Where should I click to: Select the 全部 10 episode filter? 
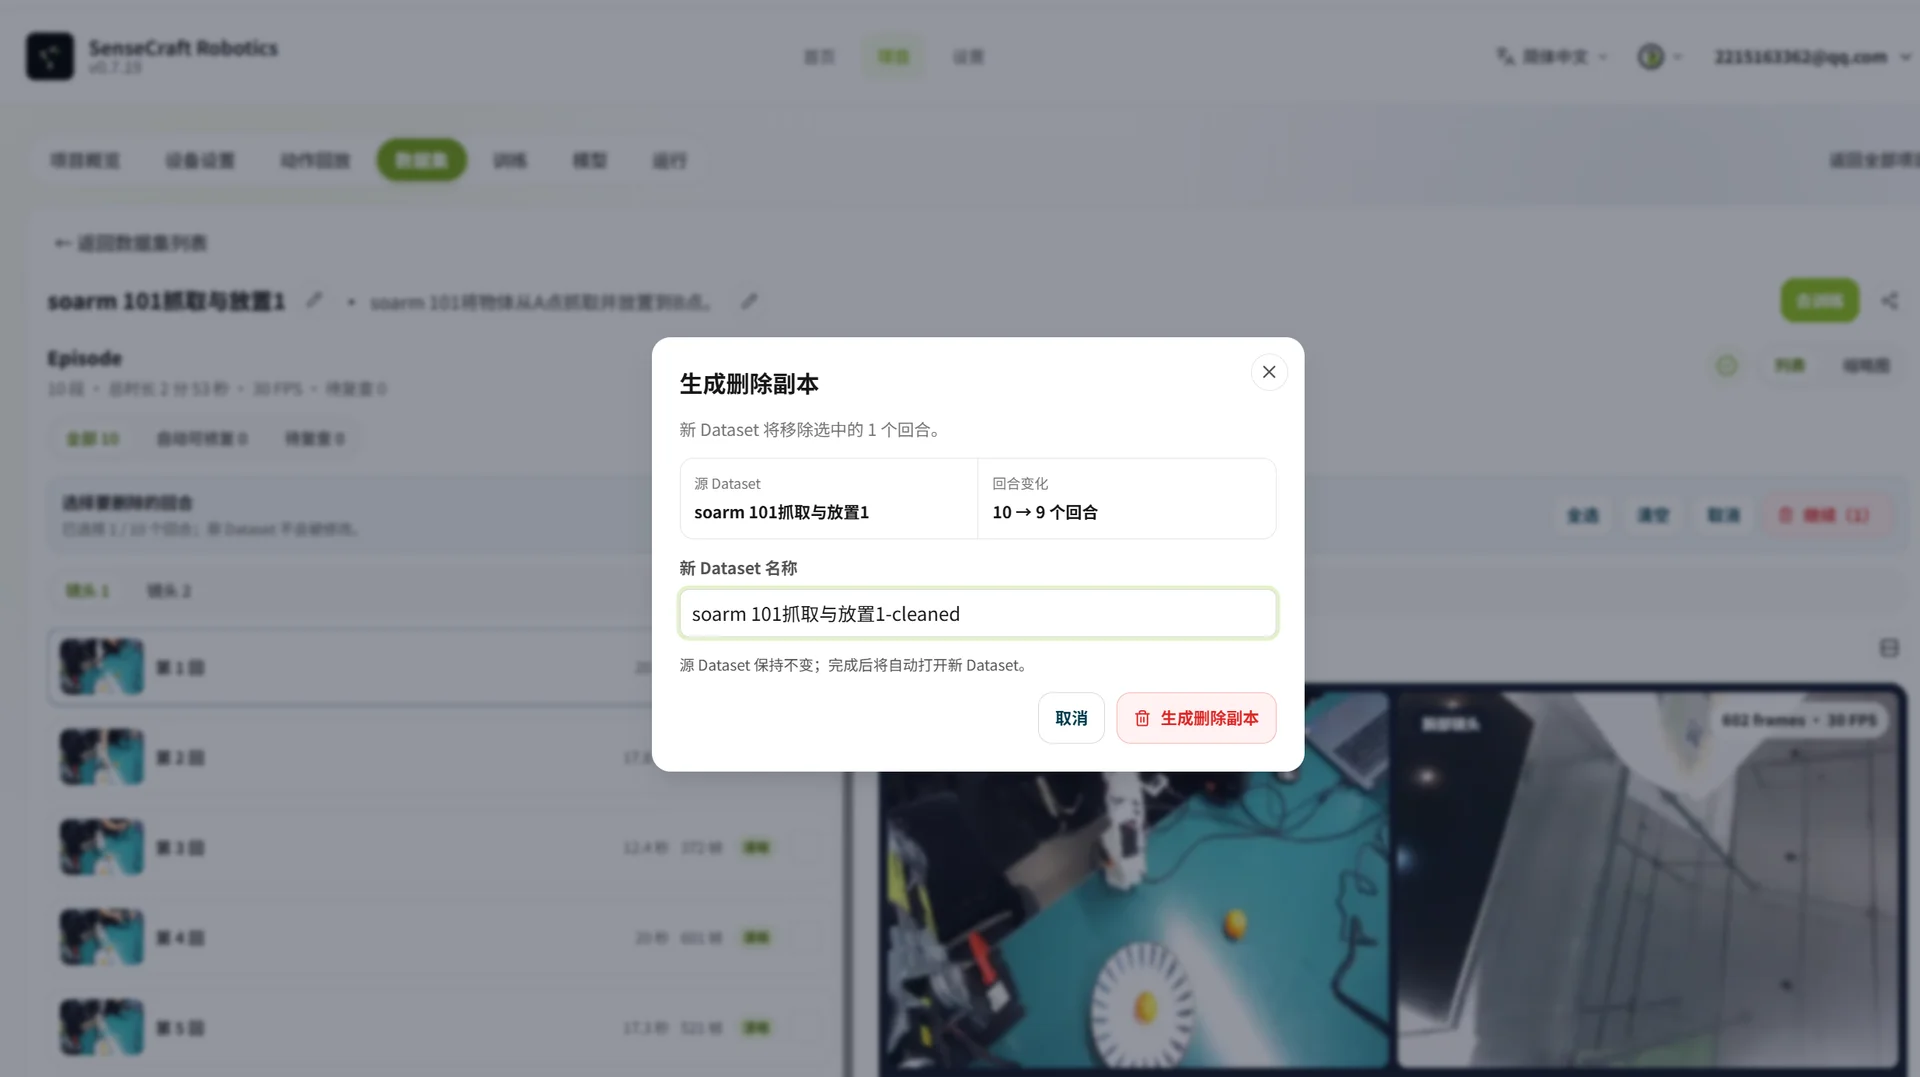[93, 438]
